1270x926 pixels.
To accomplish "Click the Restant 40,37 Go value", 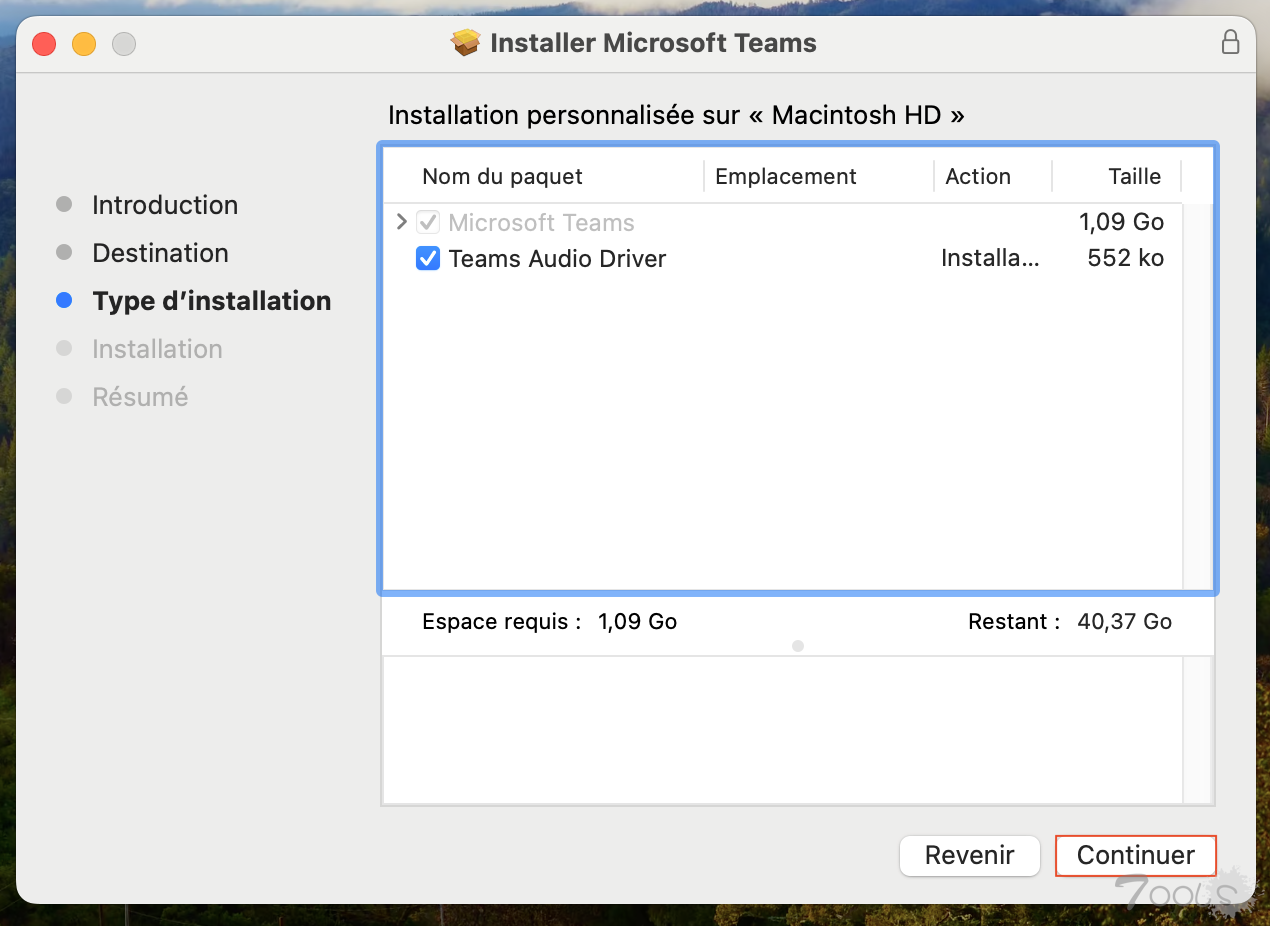I will 1124,622.
